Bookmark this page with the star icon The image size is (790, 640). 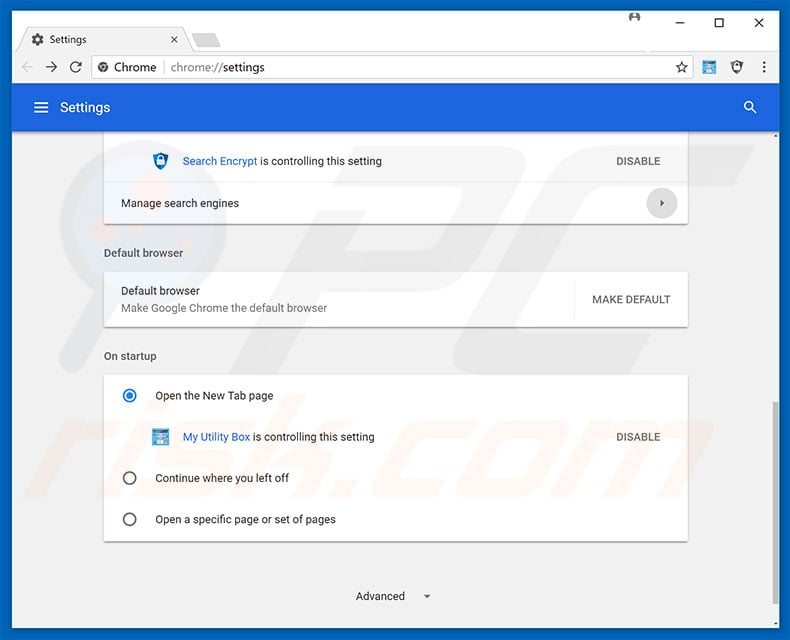point(681,67)
